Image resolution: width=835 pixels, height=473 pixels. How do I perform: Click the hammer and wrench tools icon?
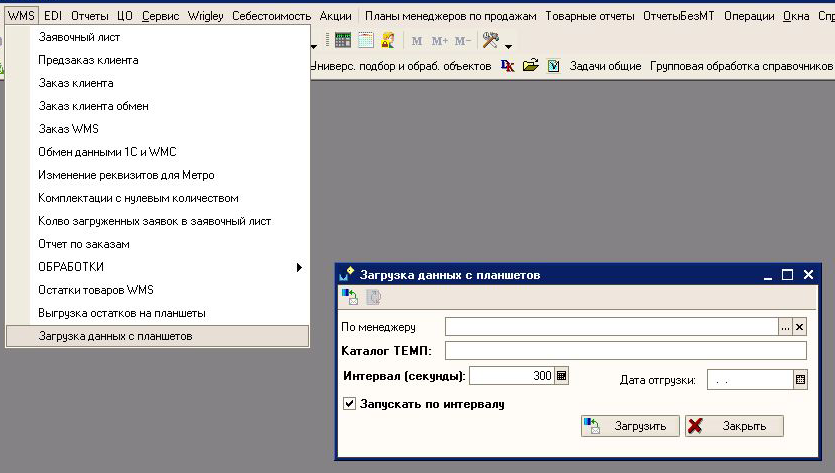click(x=490, y=40)
